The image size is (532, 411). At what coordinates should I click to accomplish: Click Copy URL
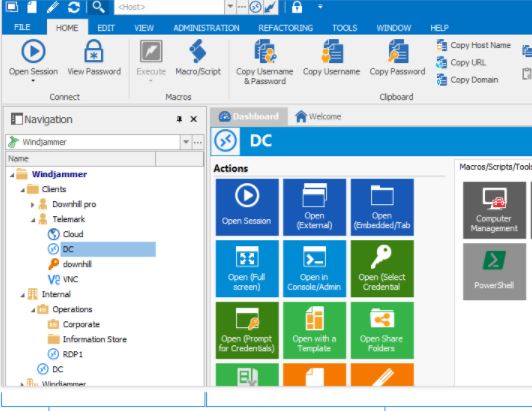point(461,62)
